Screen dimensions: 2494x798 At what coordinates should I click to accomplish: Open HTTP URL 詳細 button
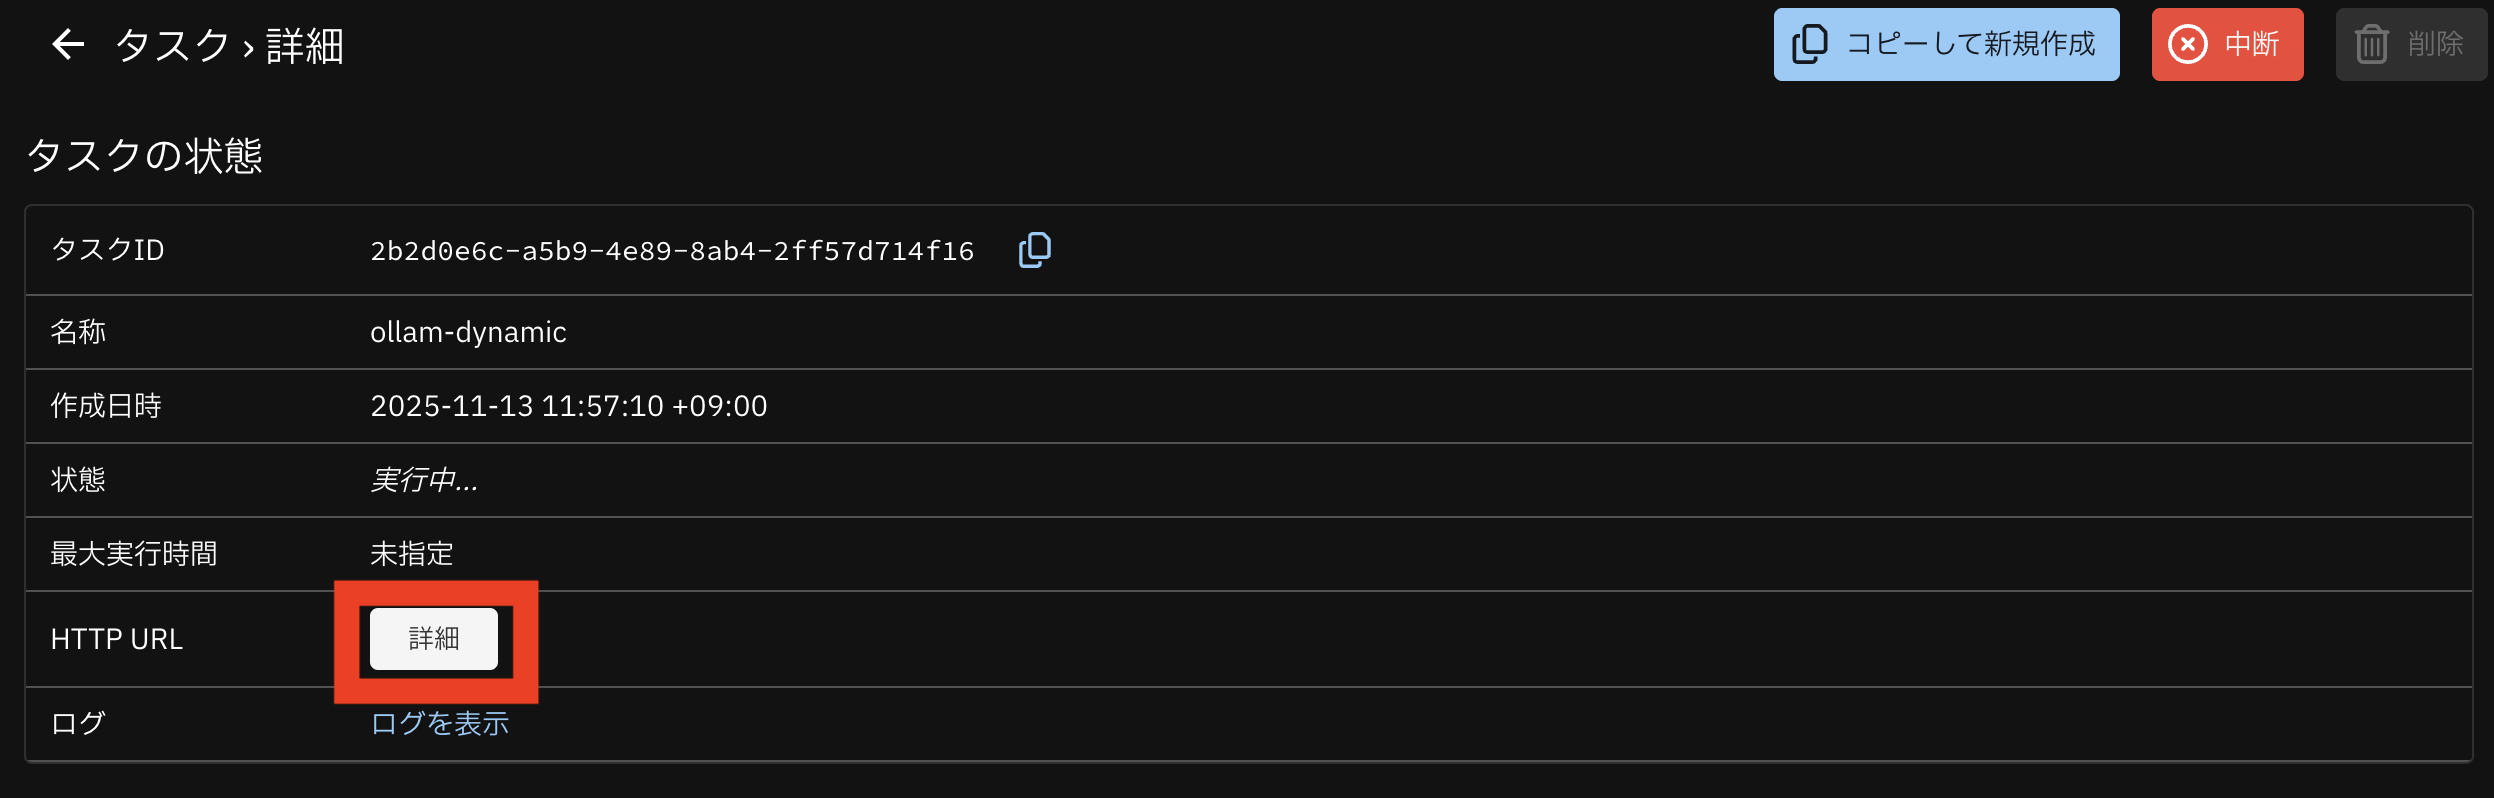coord(433,639)
